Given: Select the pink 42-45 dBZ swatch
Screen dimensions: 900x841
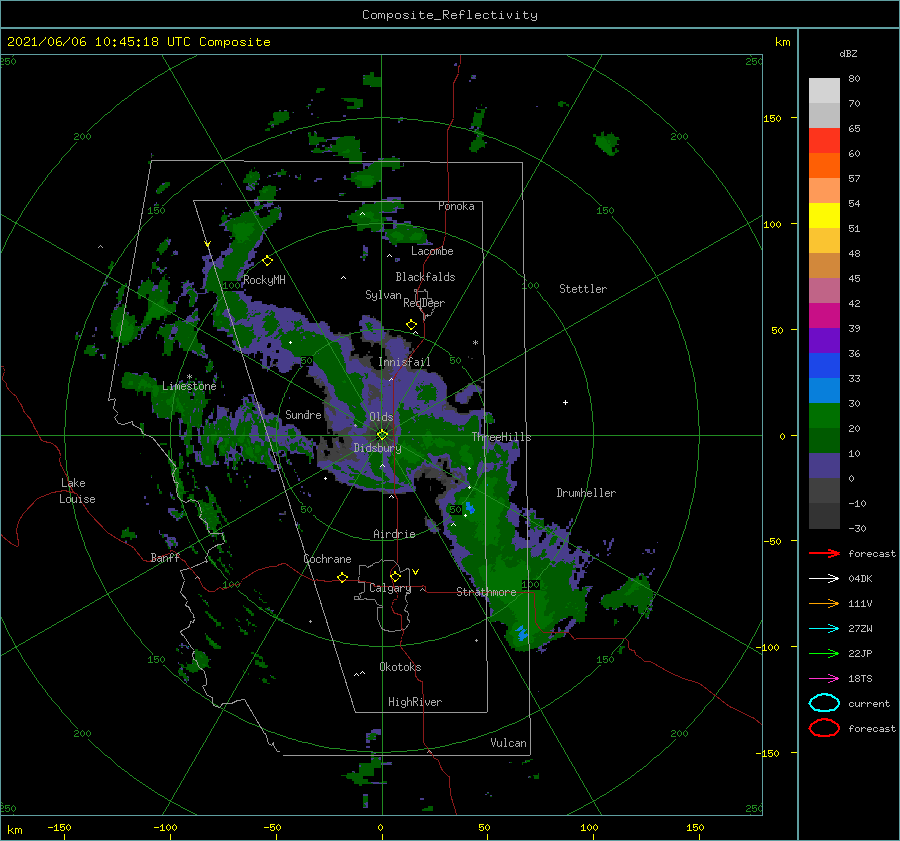Looking at the screenshot, I should [x=824, y=290].
